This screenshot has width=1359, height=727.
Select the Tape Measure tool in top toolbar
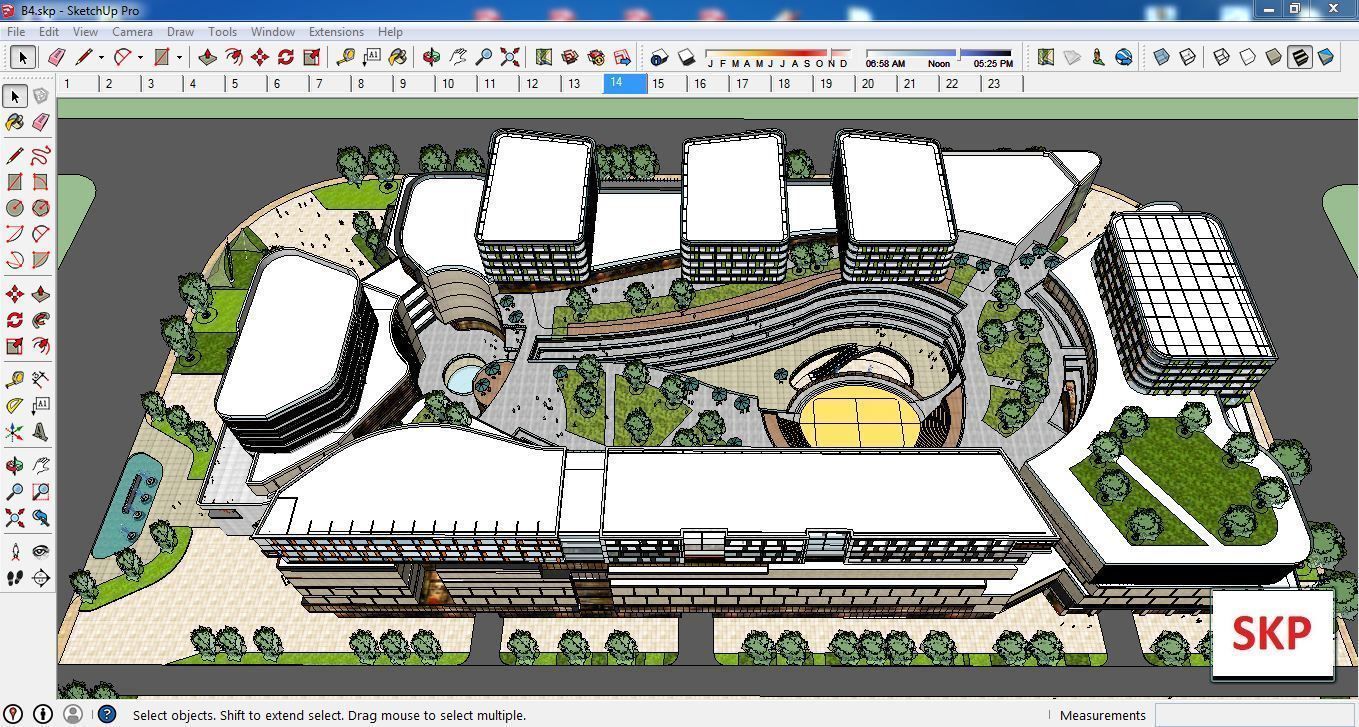tap(346, 57)
